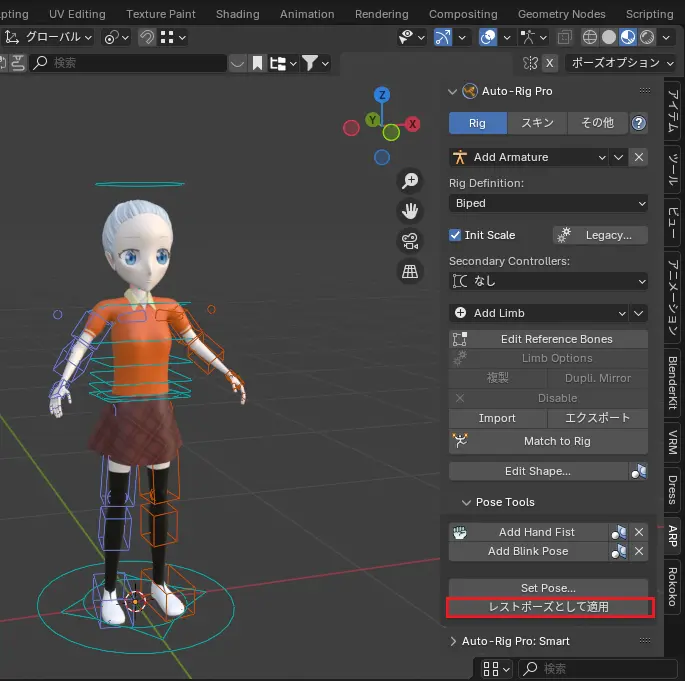The height and width of the screenshot is (681, 685).
Task: Click the Edit Shape... button
Action: tap(538, 471)
